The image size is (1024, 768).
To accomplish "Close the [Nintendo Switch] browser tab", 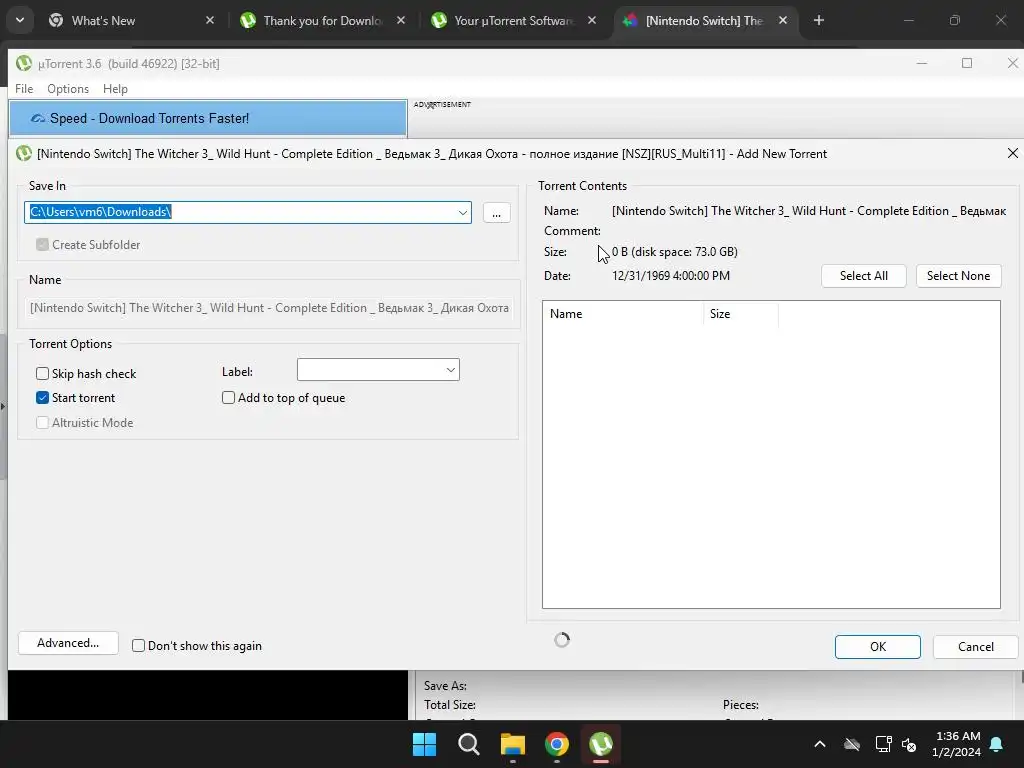I will [783, 20].
